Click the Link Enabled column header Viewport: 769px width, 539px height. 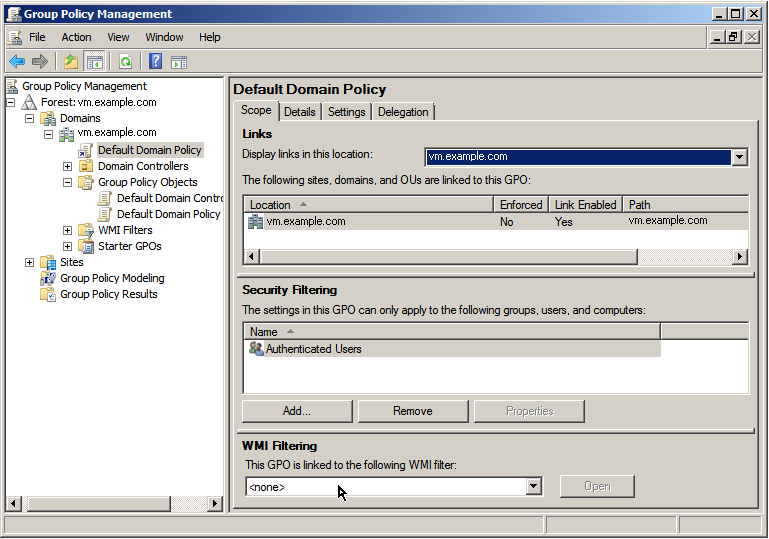[586, 205]
